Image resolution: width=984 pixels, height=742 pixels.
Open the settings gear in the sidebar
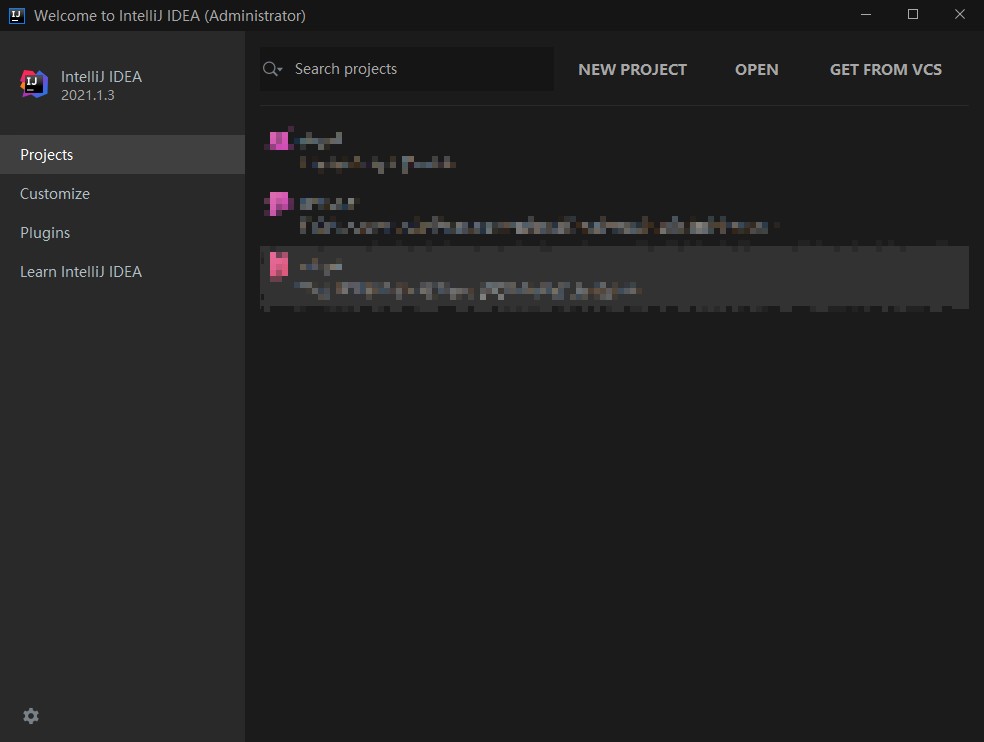(x=31, y=716)
